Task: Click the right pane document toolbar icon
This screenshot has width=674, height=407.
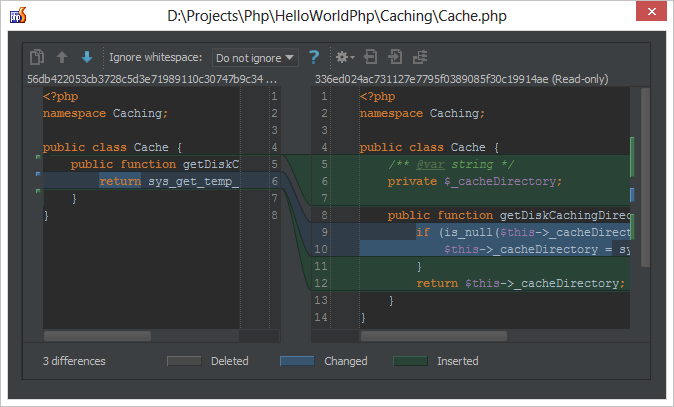Action: [395, 57]
